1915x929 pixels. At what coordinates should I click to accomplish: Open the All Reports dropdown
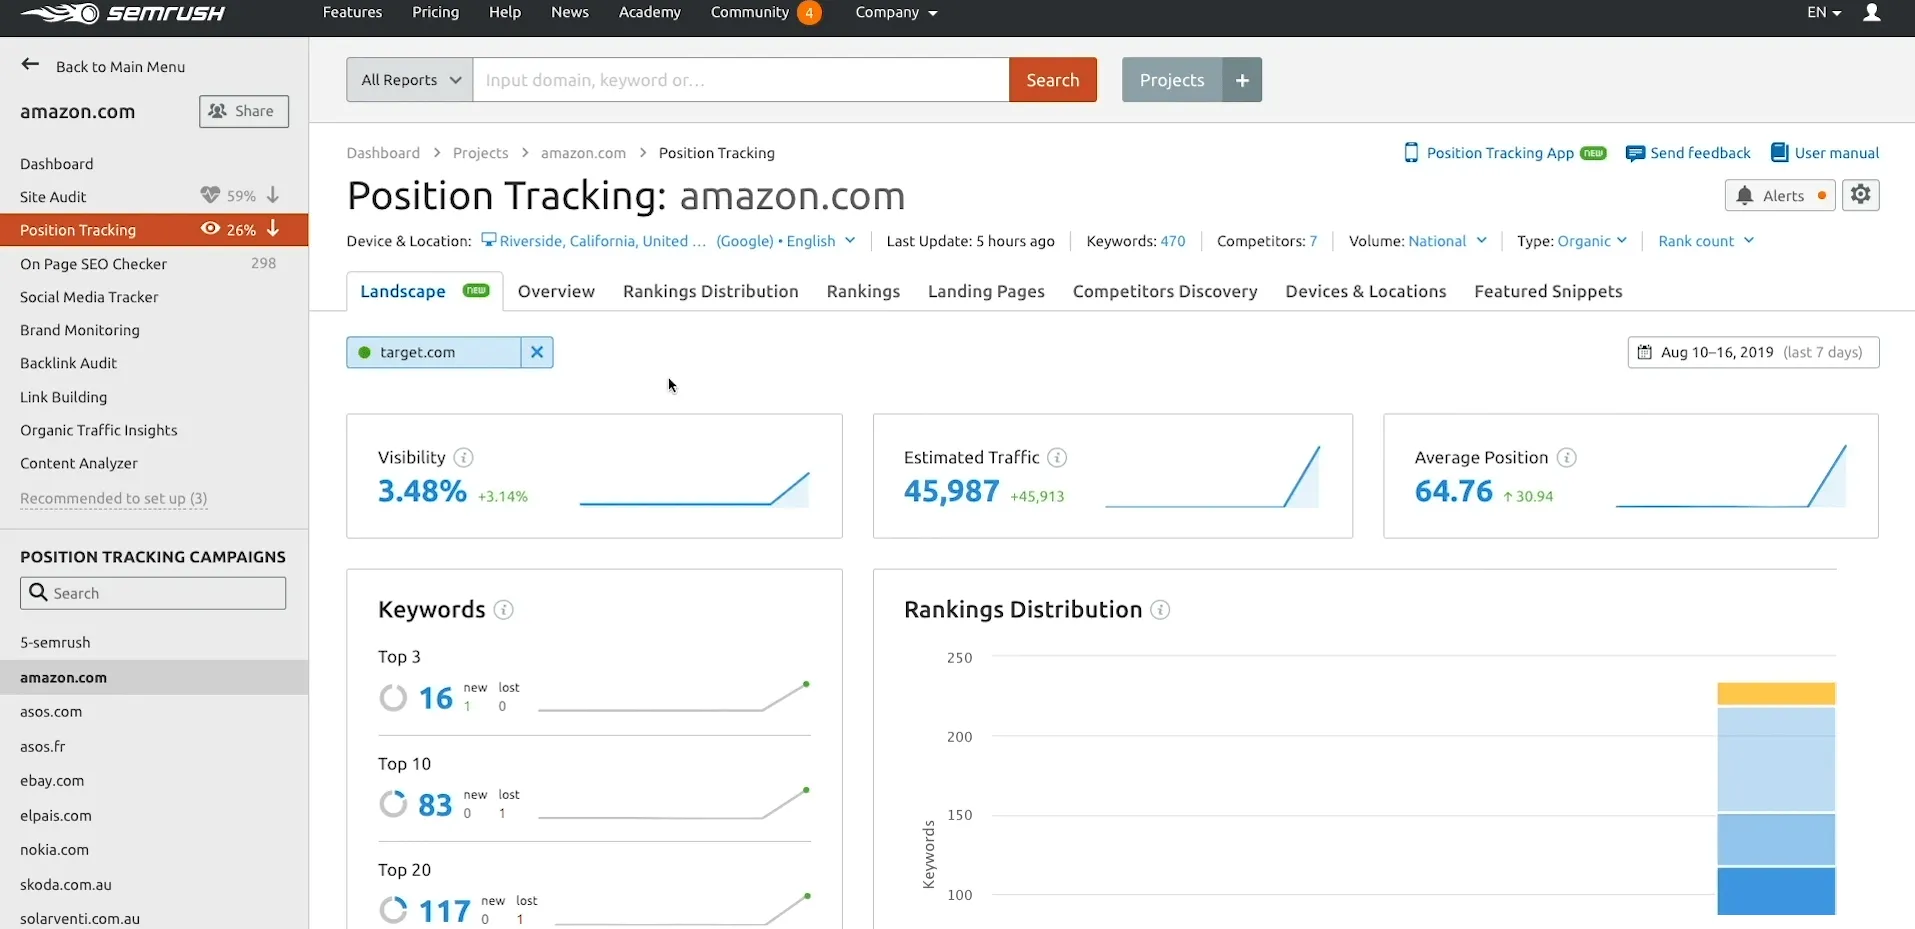(410, 80)
